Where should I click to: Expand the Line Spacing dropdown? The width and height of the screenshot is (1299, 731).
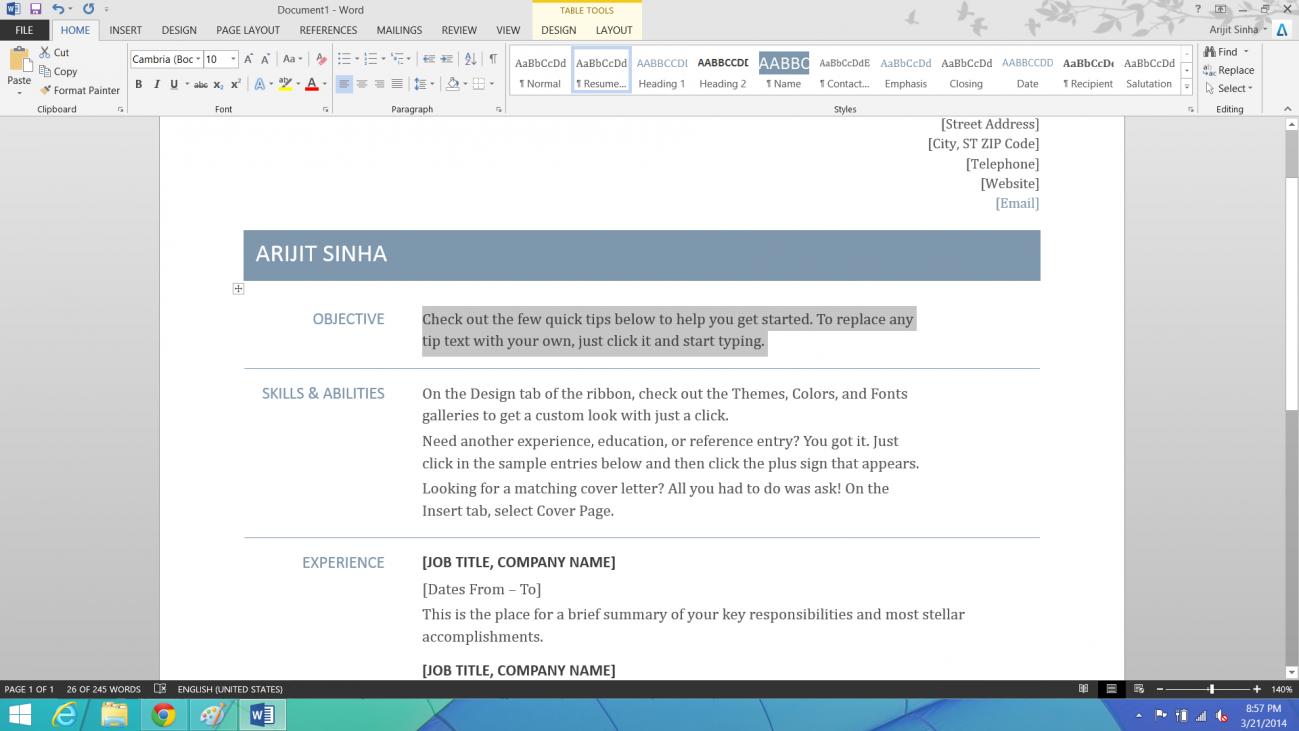(x=432, y=84)
